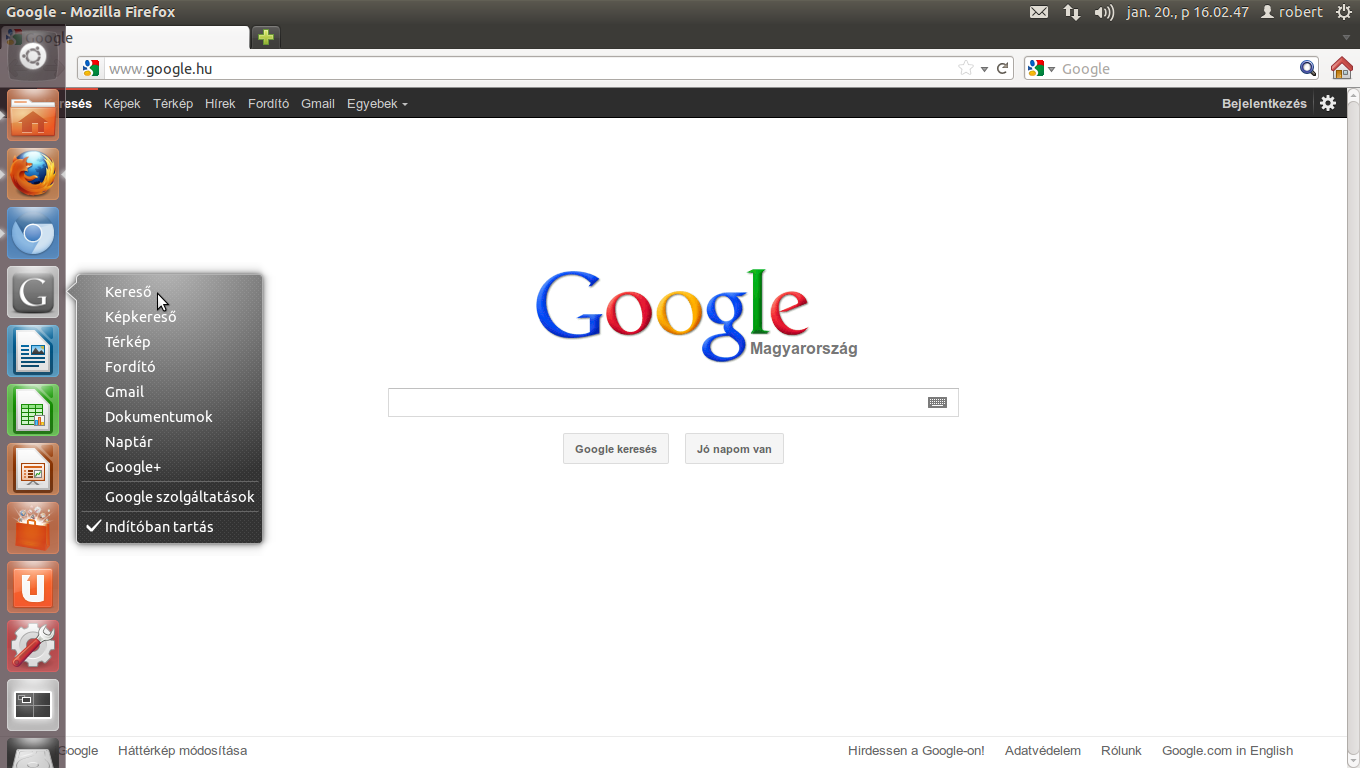Click the page vertical scrollbar

coord(1353,428)
